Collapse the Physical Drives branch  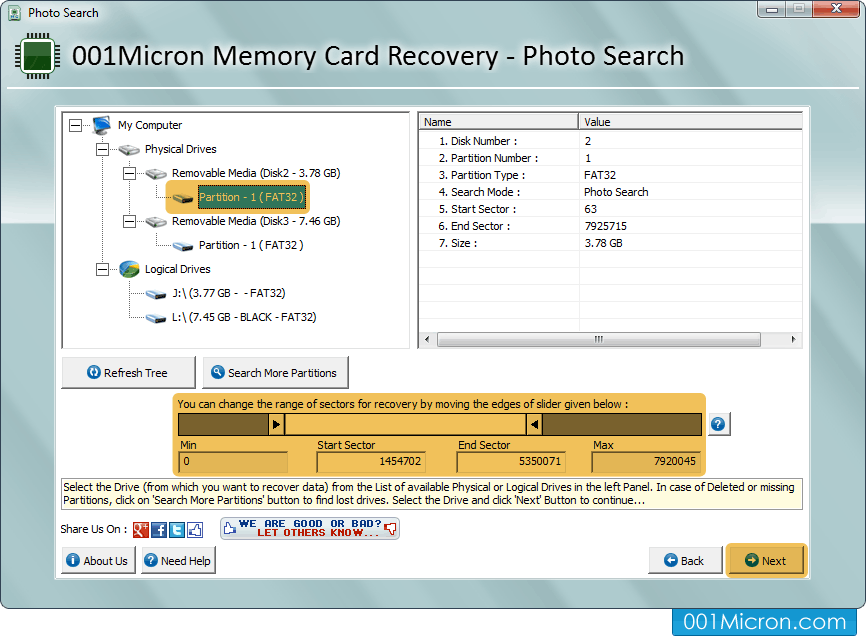pyautogui.click(x=101, y=149)
